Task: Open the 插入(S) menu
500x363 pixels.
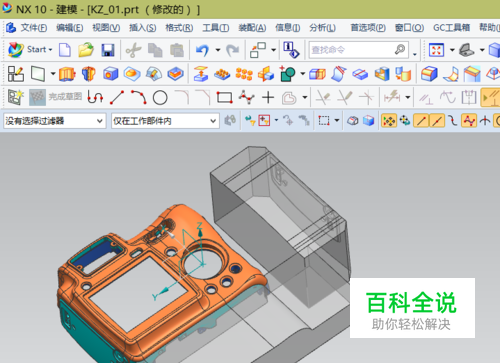Action: [x=143, y=28]
